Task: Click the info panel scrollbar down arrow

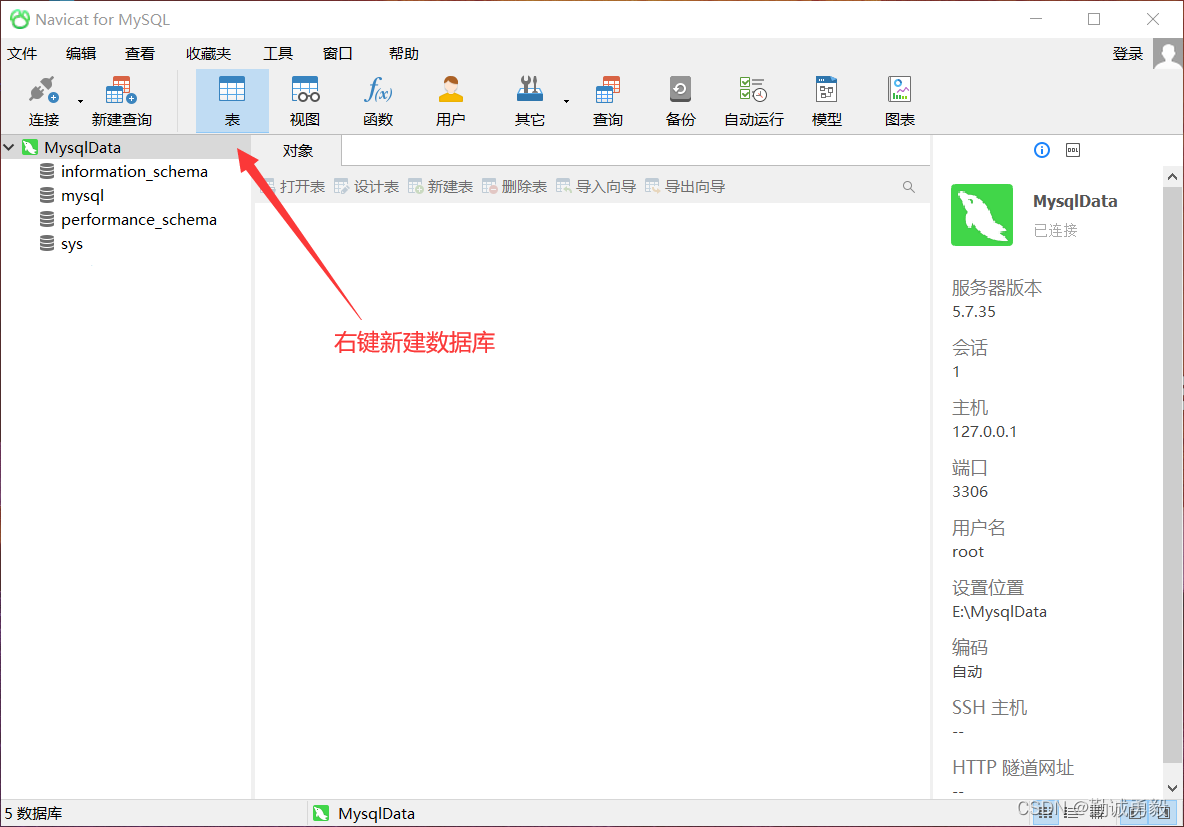Action: tap(1172, 788)
